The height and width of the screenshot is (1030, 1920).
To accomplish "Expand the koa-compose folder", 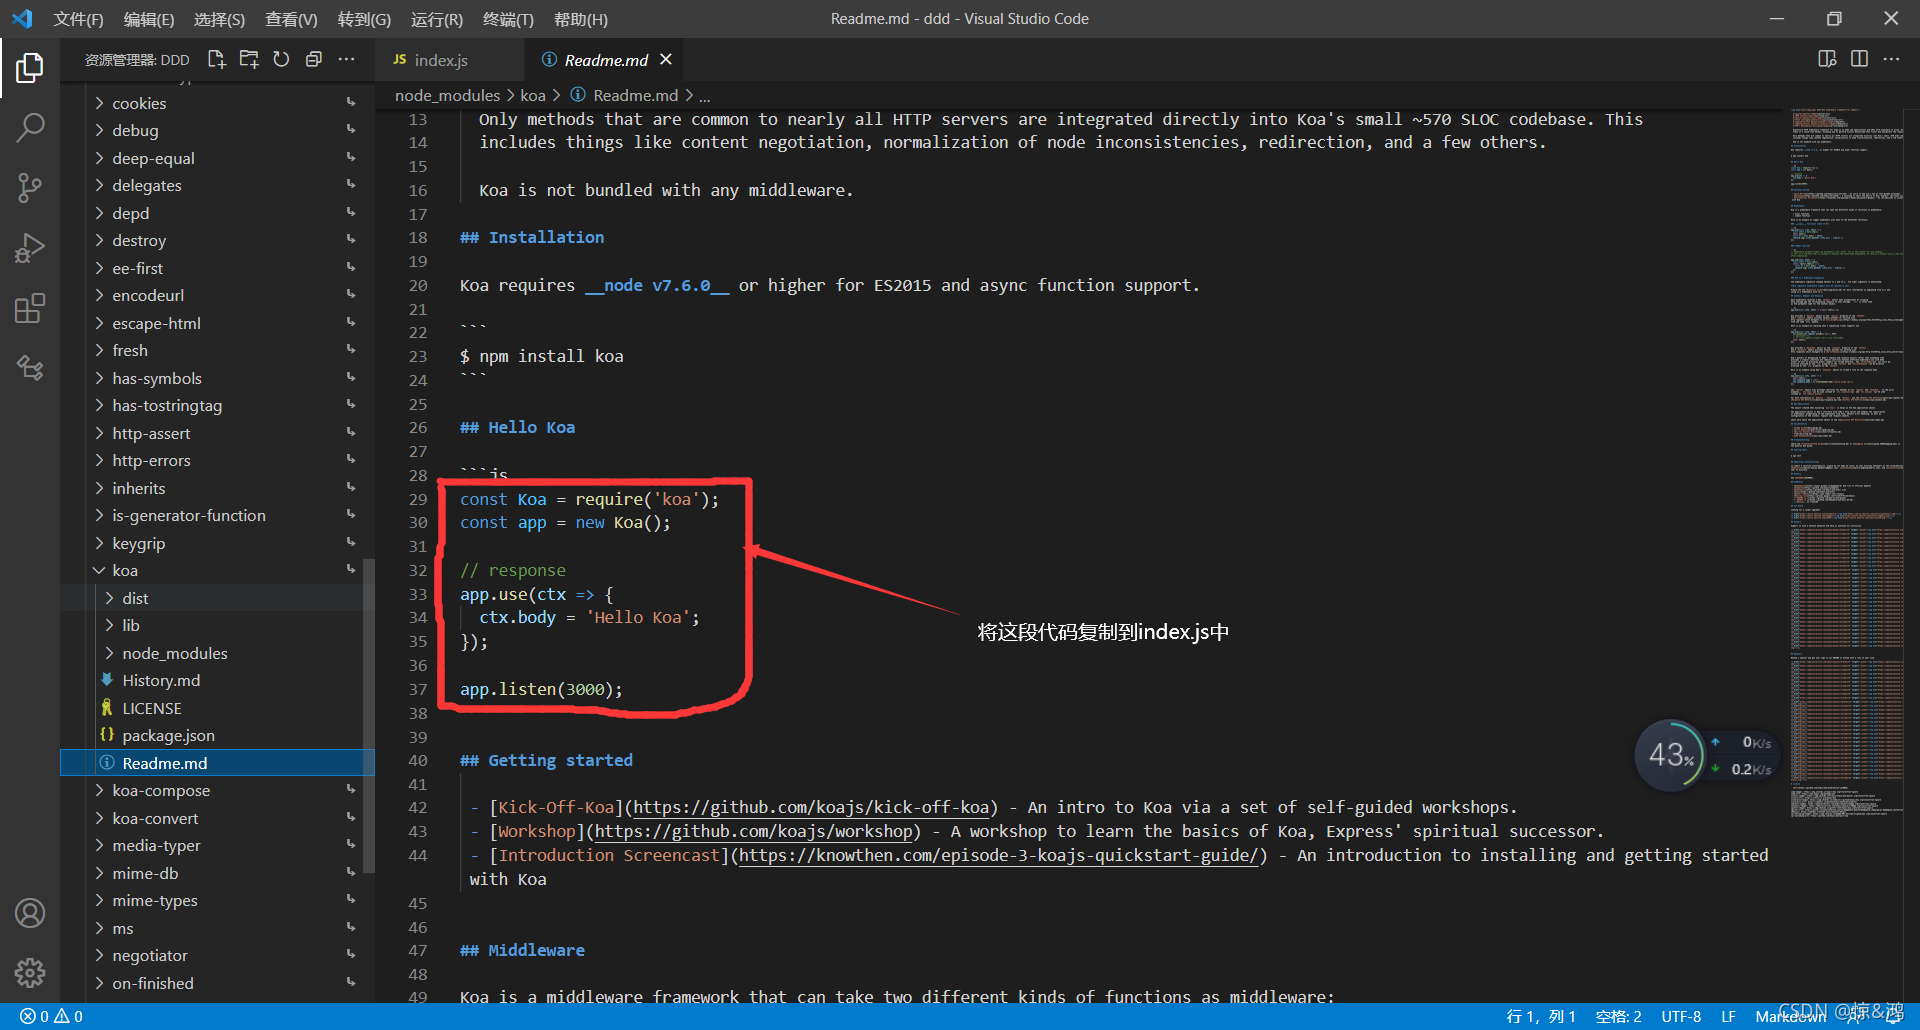I will (217, 790).
